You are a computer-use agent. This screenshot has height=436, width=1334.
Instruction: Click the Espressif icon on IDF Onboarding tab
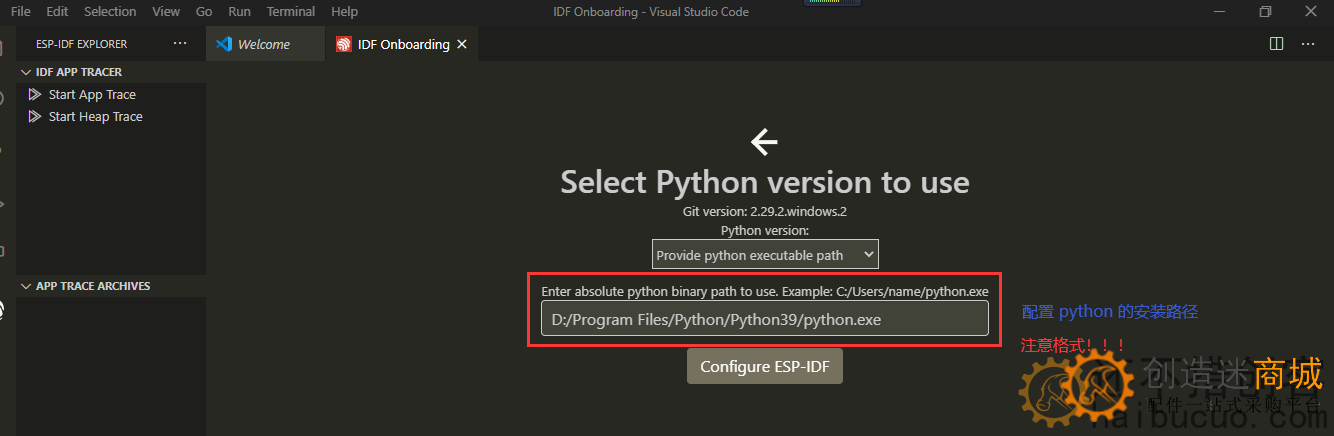pos(344,44)
